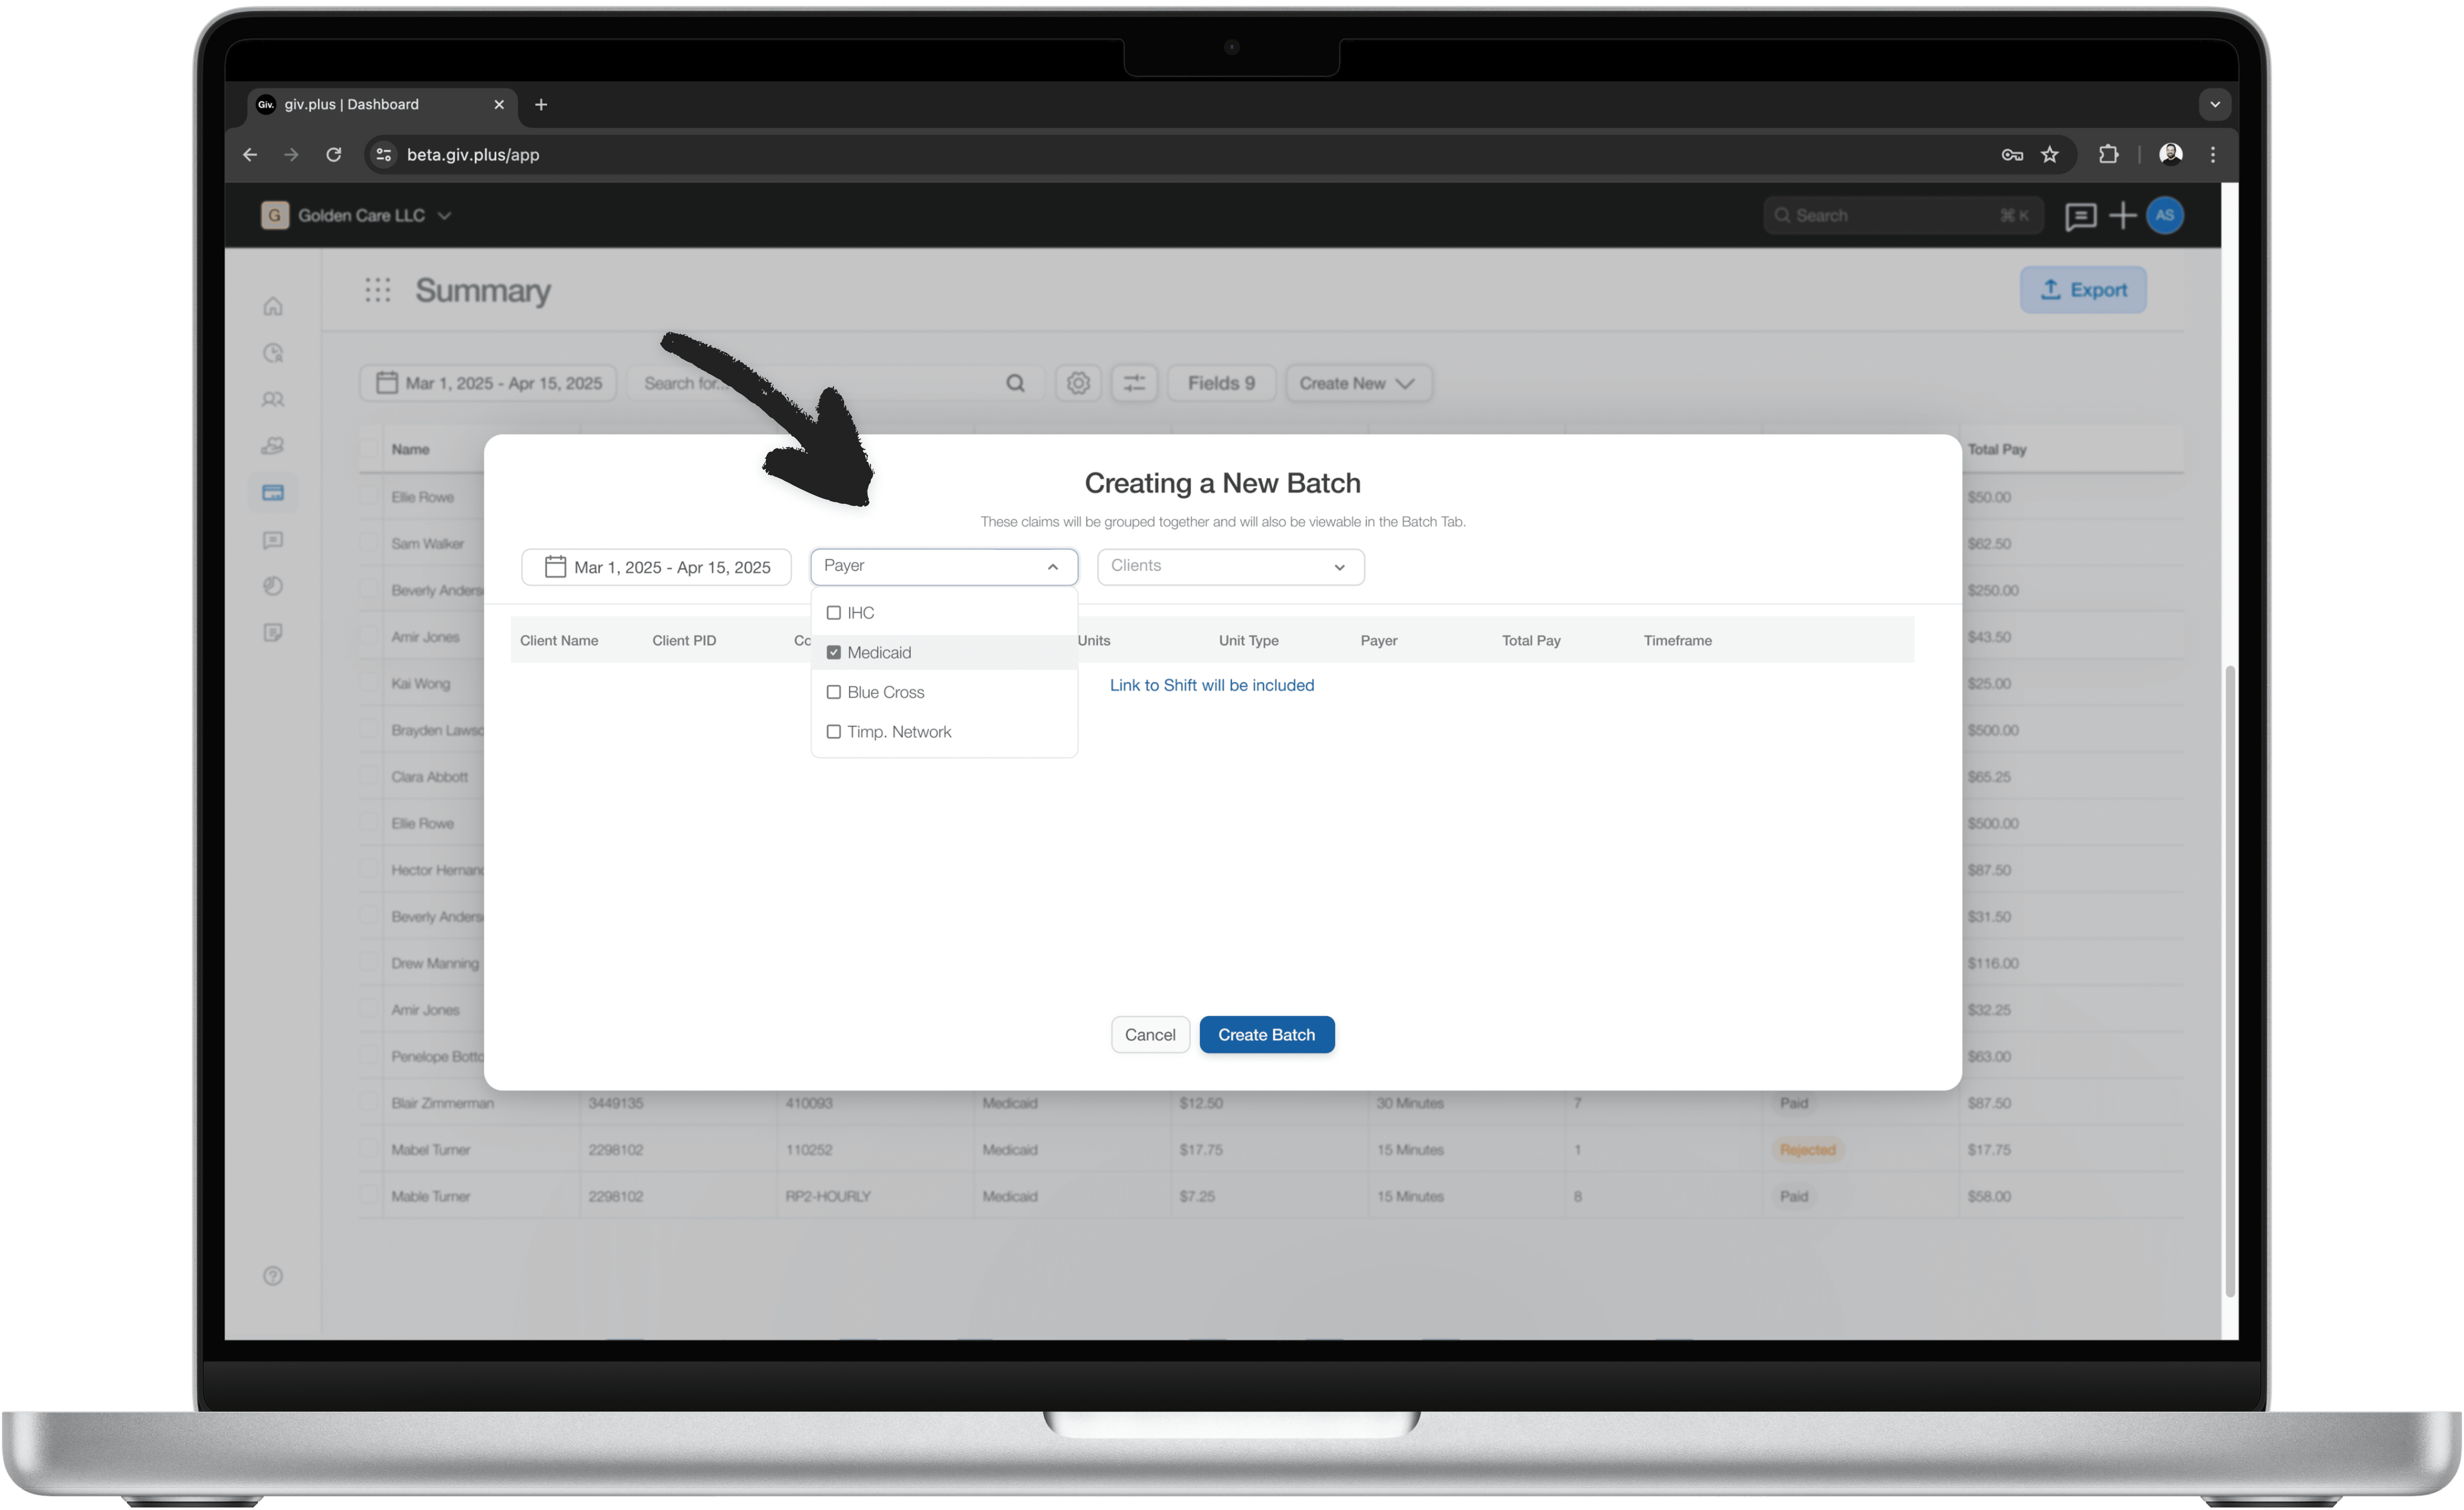Open the help question mark icon
Viewport: 2464px width, 1510px height.
(x=273, y=1276)
